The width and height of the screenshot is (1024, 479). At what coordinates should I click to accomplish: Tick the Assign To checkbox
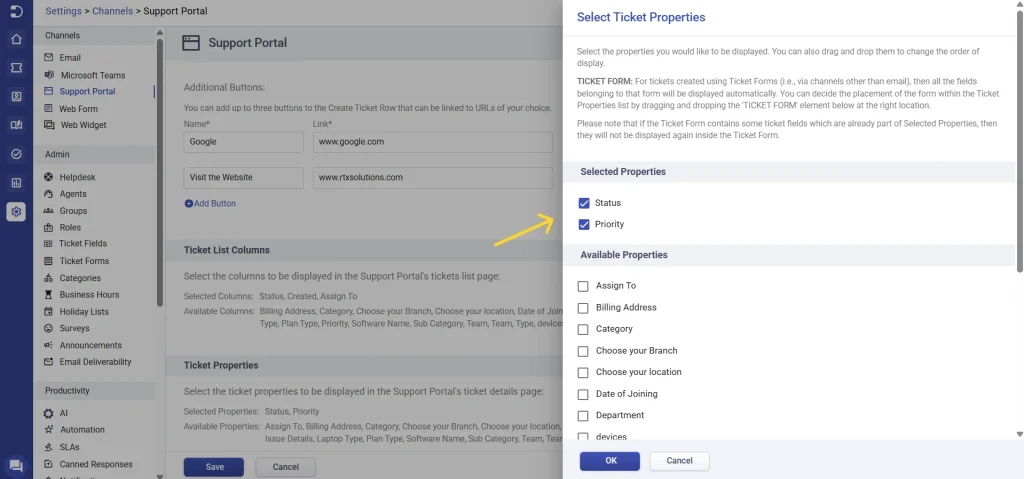(x=583, y=286)
